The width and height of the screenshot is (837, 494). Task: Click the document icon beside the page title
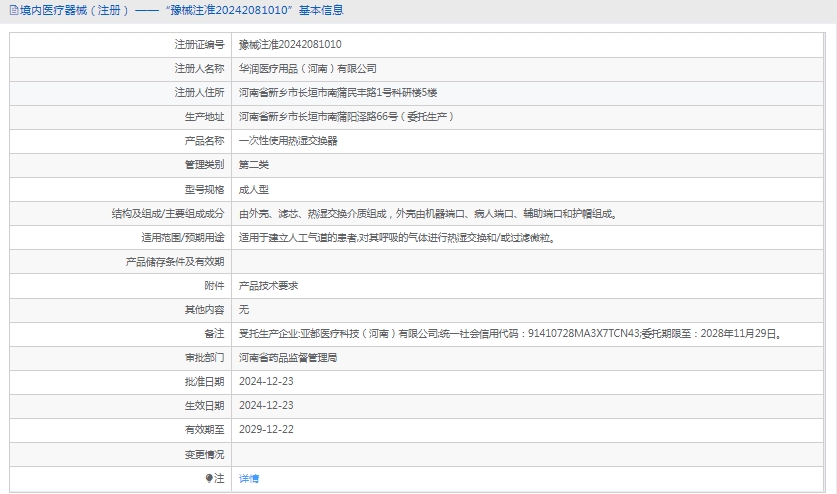pos(12,10)
